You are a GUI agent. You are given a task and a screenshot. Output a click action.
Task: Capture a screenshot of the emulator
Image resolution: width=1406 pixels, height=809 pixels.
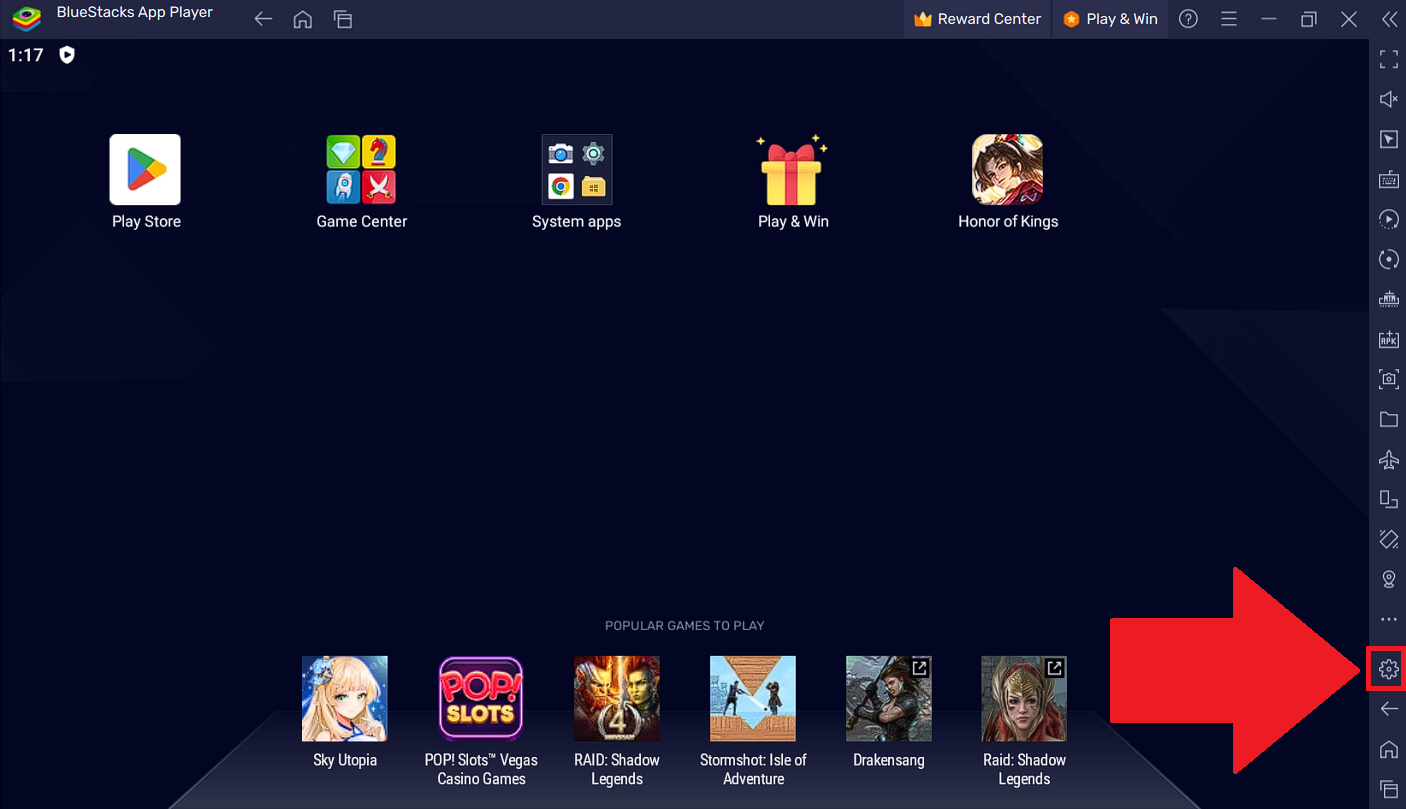point(1388,379)
